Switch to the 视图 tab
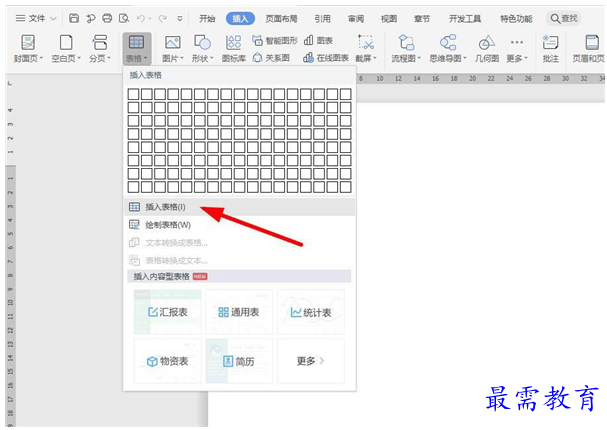The image size is (607, 430). 389,19
